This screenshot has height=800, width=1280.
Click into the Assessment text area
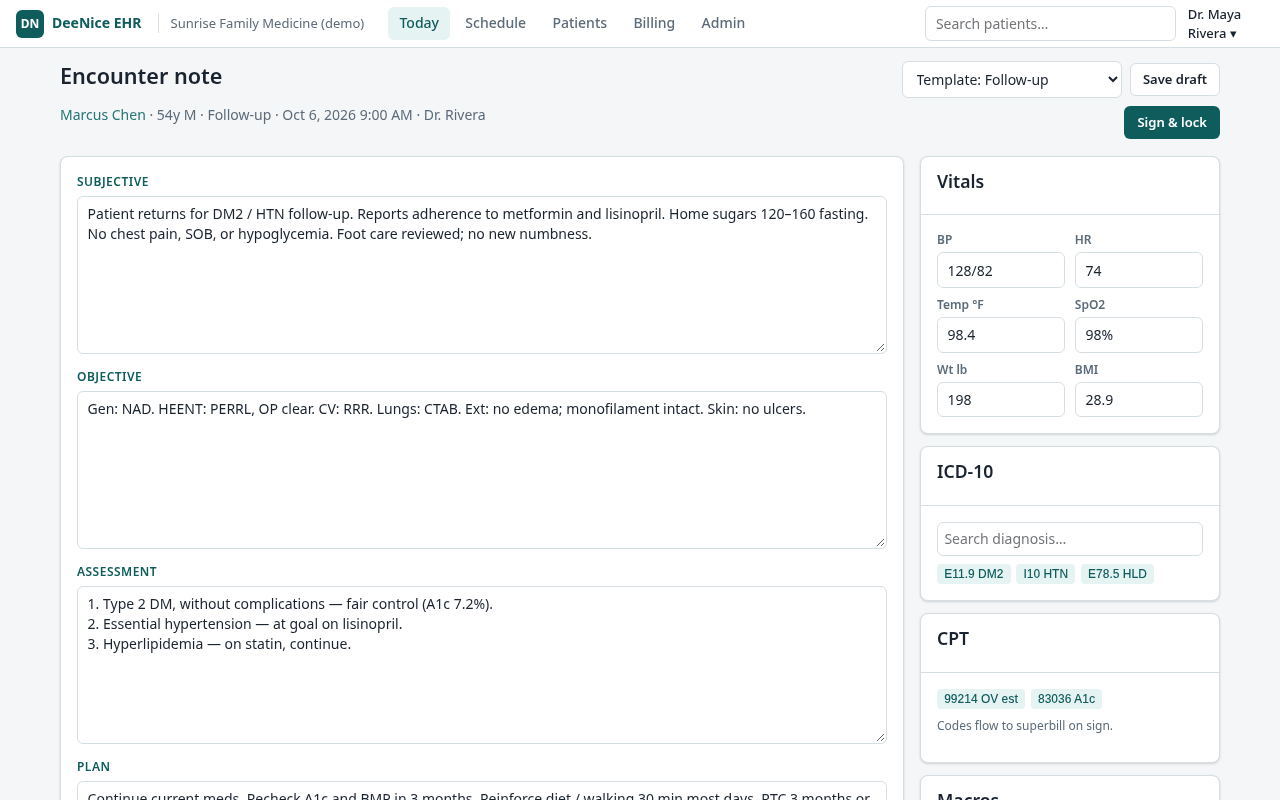point(482,665)
